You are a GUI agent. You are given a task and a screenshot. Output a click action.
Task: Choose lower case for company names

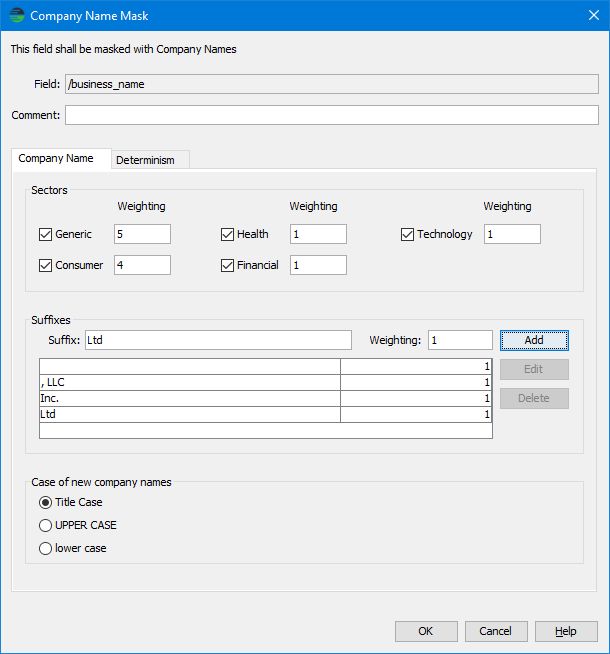point(45,548)
